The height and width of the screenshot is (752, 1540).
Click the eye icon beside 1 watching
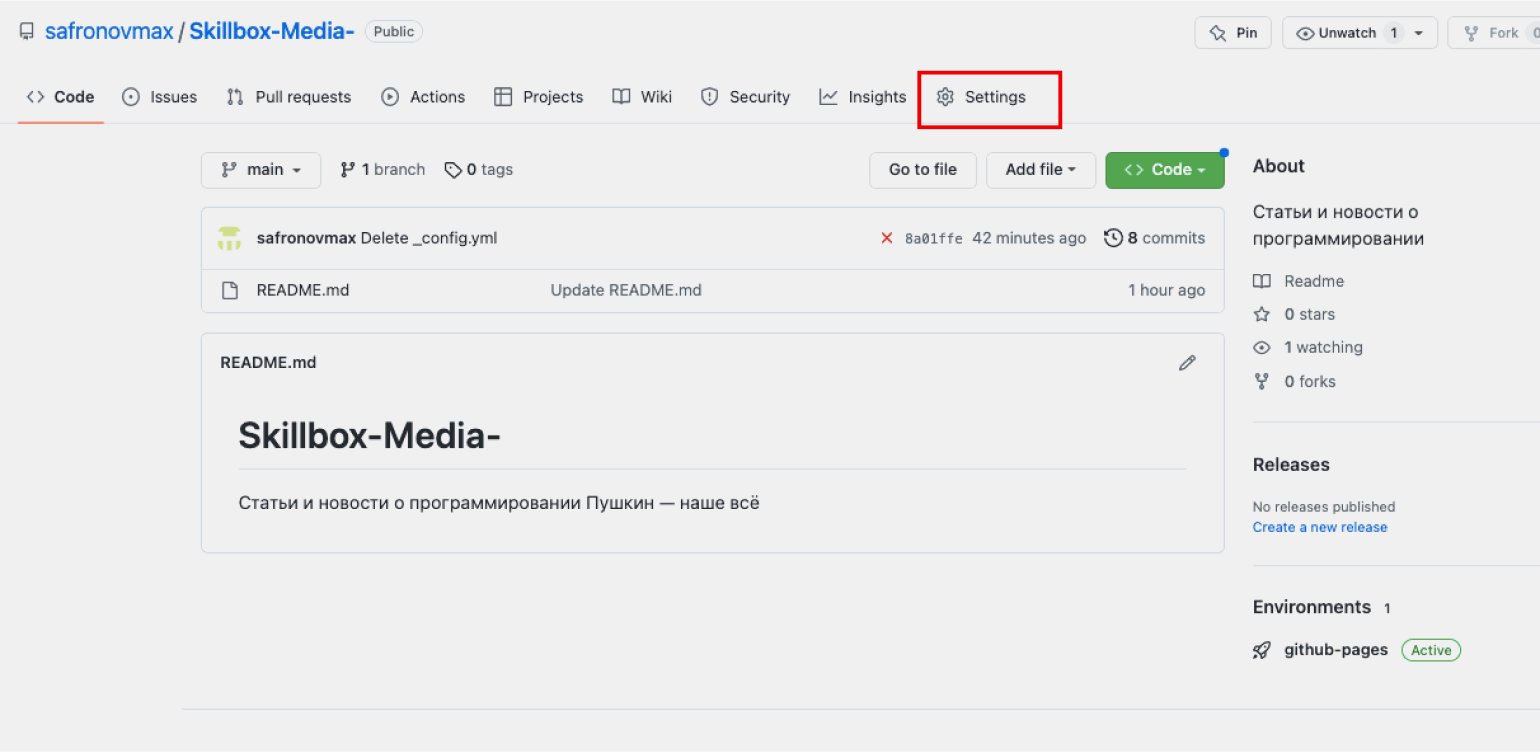click(1262, 347)
